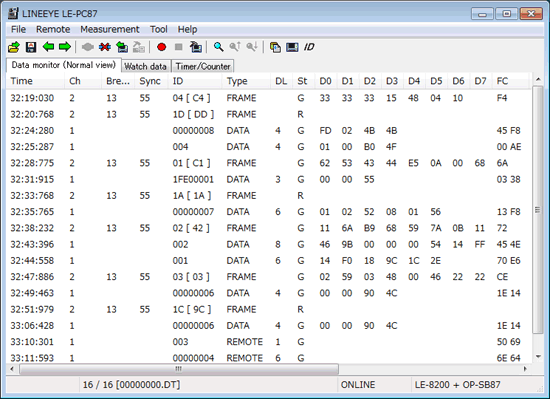Open the Remote menu
This screenshot has width=550, height=399.
coord(53,29)
